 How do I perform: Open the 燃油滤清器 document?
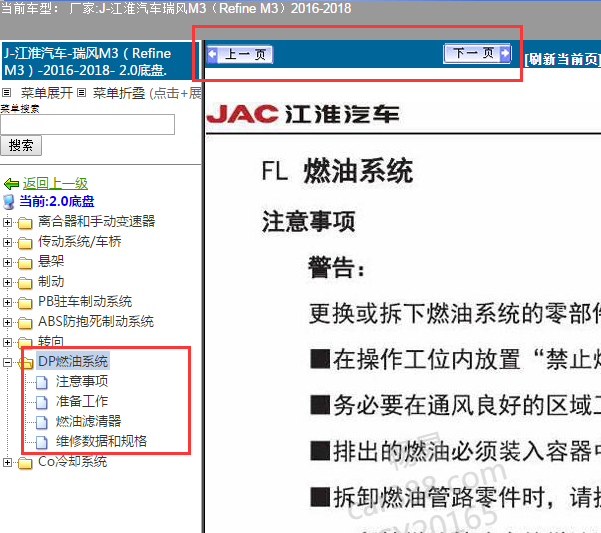[88, 421]
